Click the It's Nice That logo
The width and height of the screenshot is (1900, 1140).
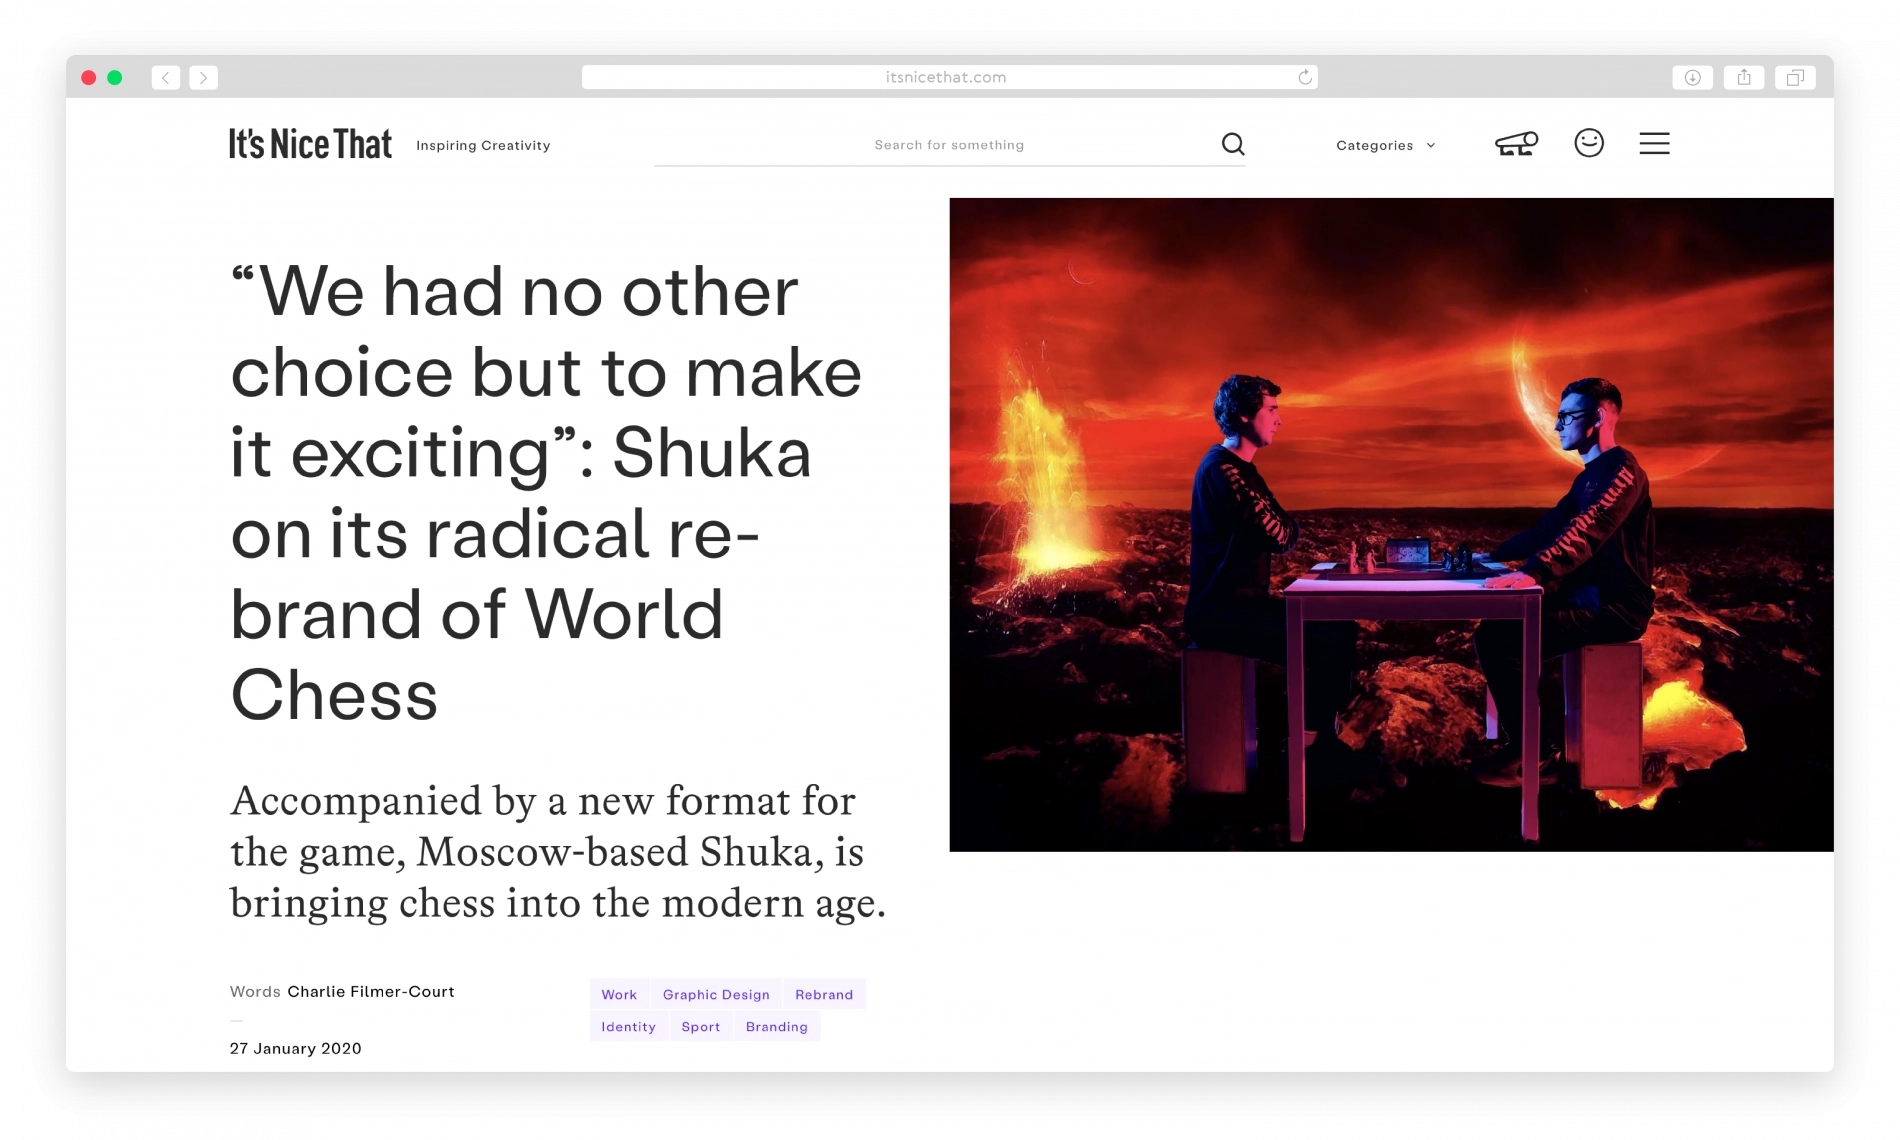(310, 143)
